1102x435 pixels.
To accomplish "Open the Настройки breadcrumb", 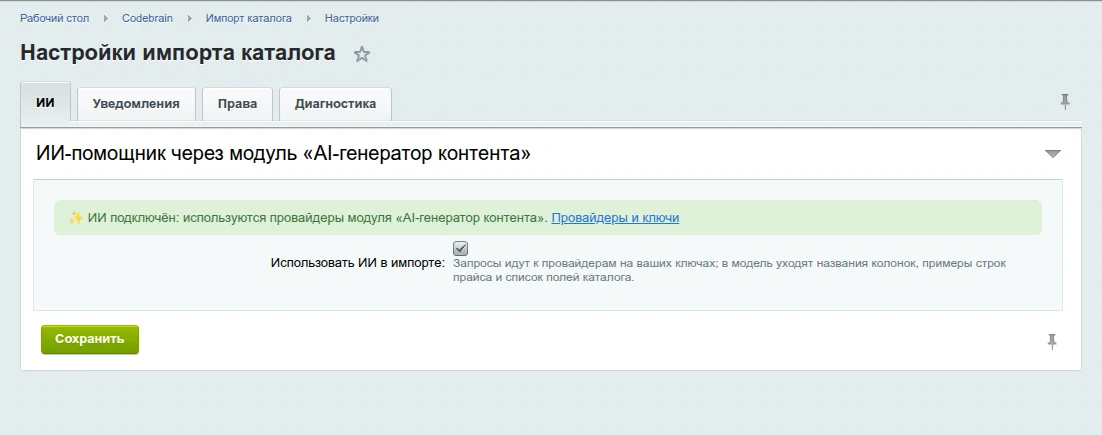I will 351,18.
